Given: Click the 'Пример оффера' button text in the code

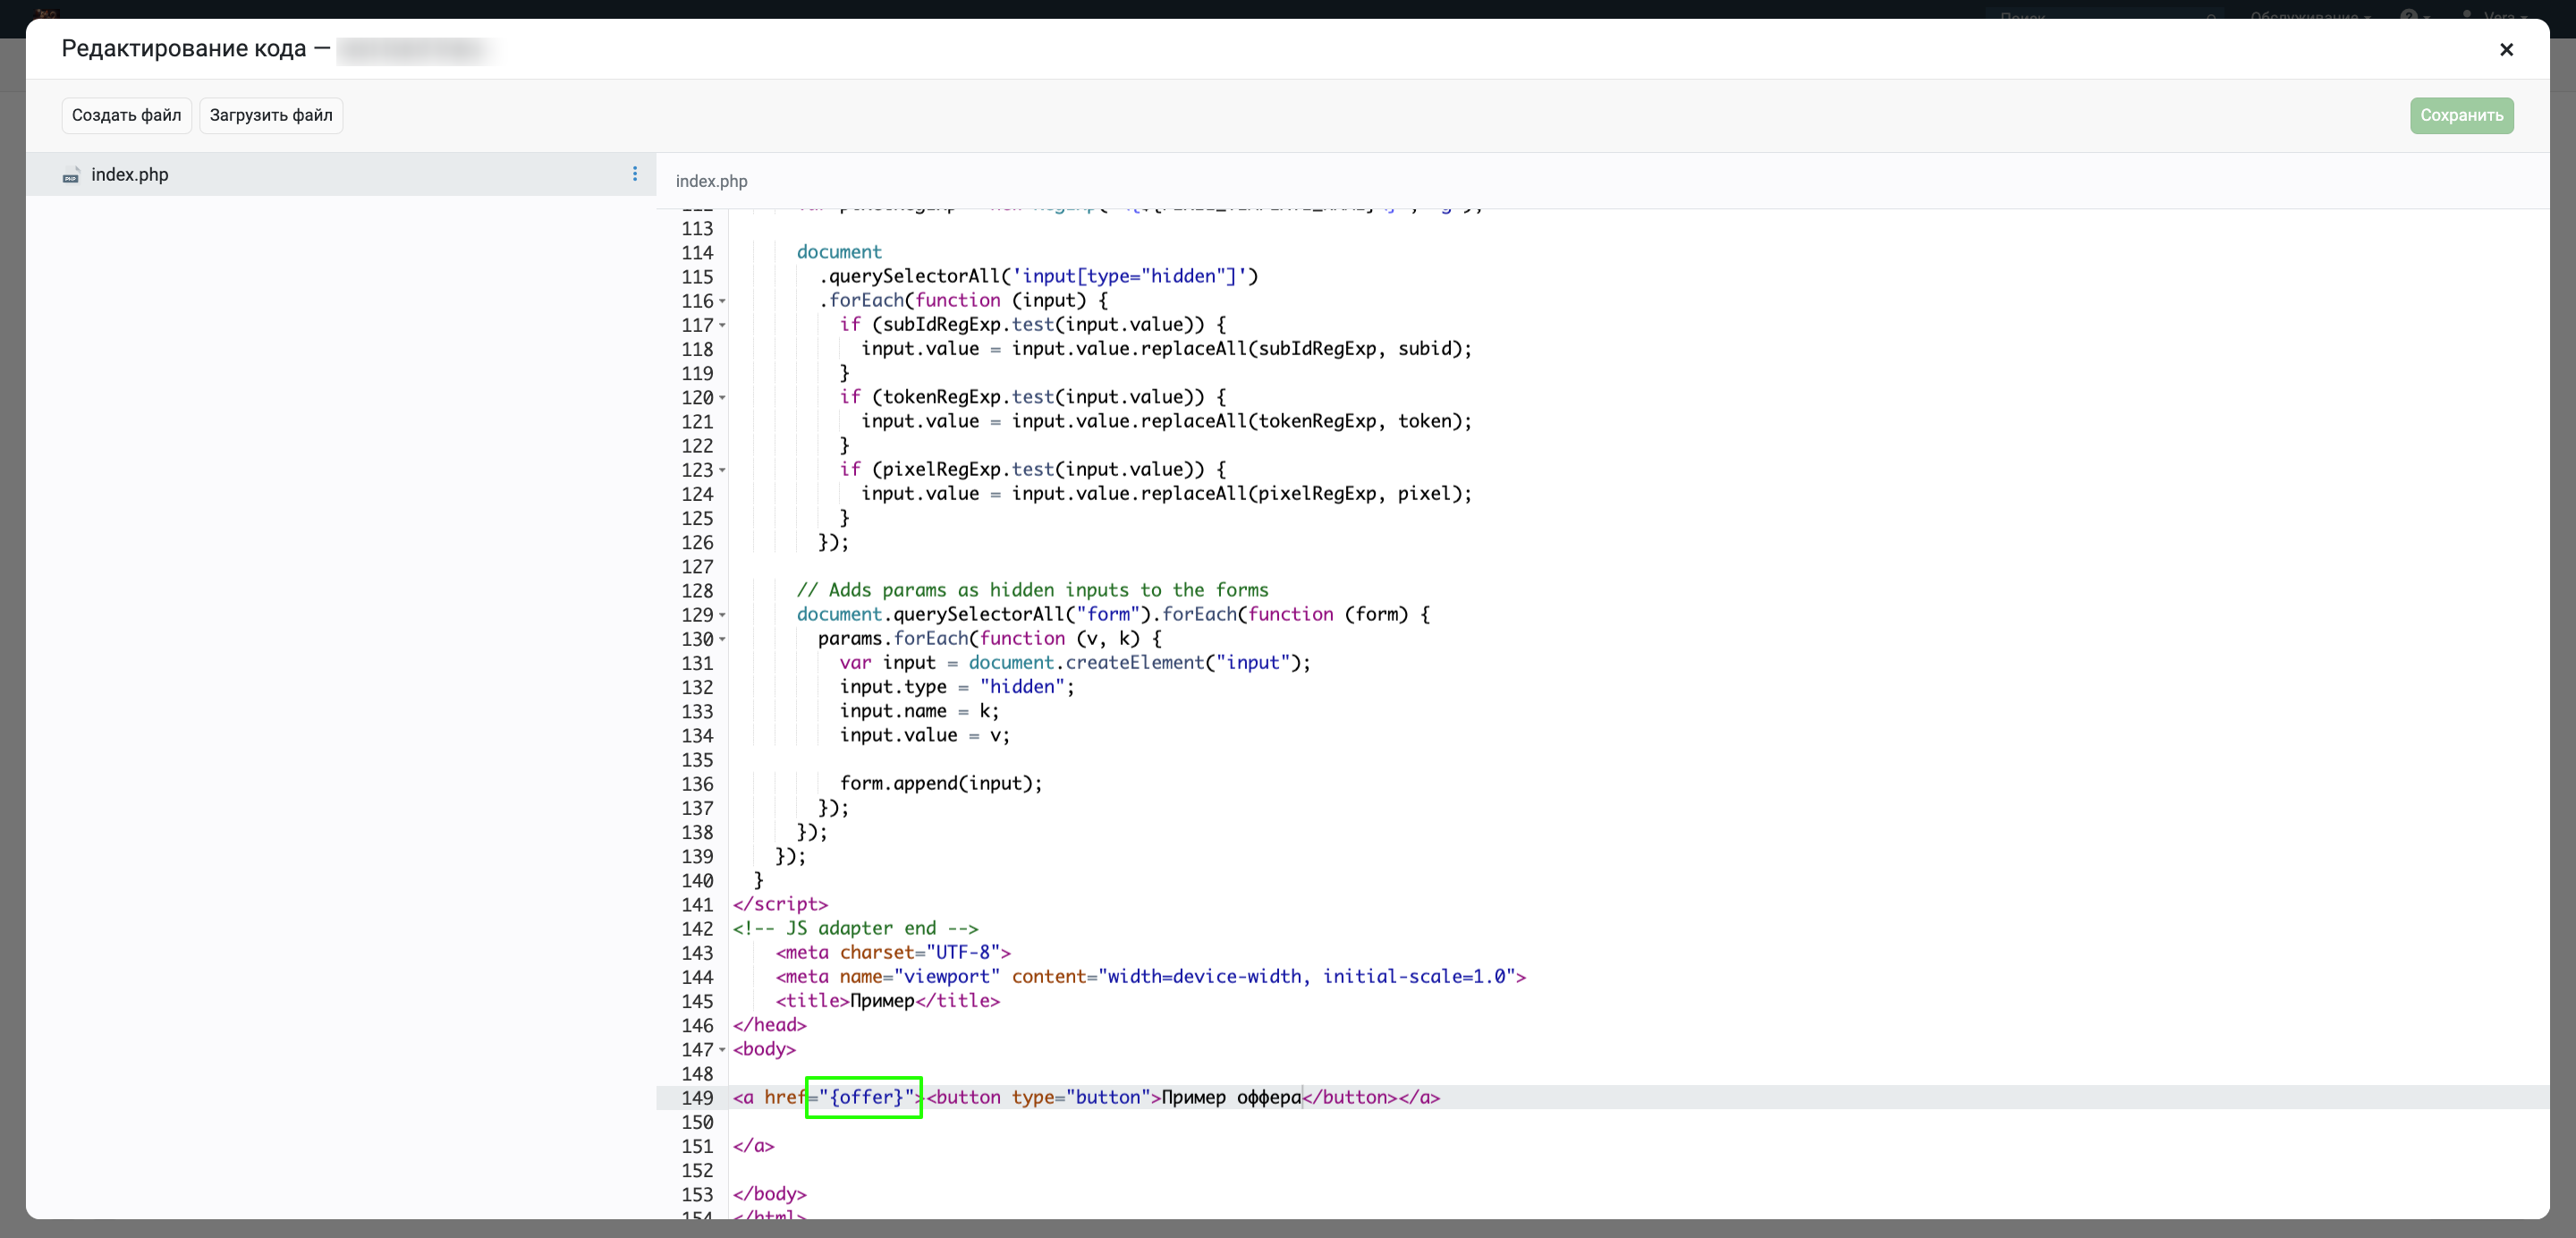Looking at the screenshot, I should click(x=1231, y=1097).
